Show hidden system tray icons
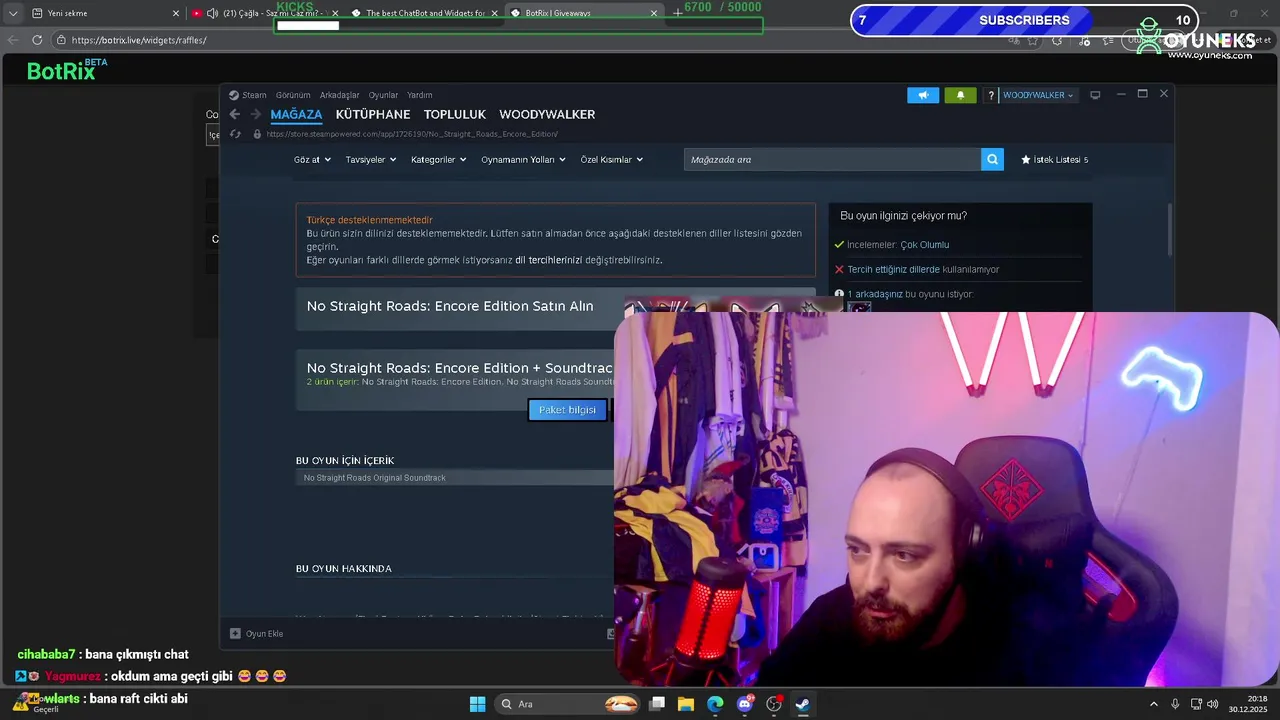1280x720 pixels. coord(1154,704)
